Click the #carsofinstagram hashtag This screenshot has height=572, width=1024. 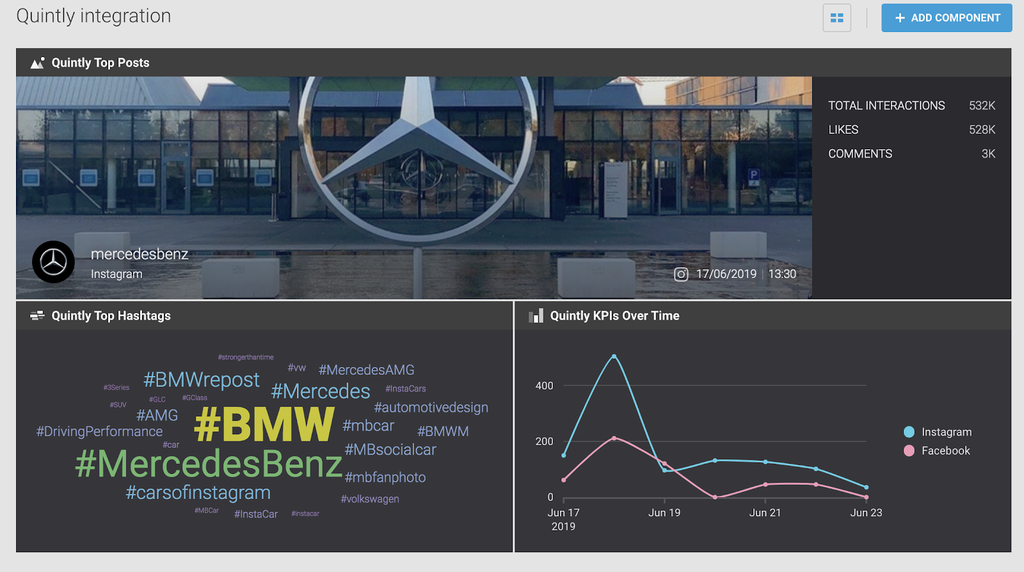[x=198, y=493]
